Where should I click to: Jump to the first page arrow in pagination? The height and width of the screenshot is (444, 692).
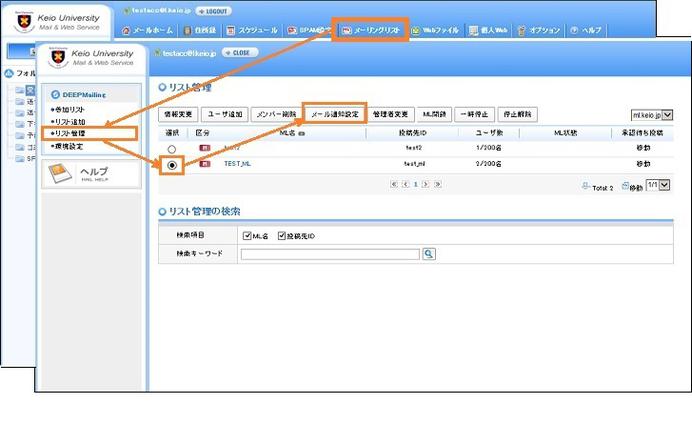point(394,184)
